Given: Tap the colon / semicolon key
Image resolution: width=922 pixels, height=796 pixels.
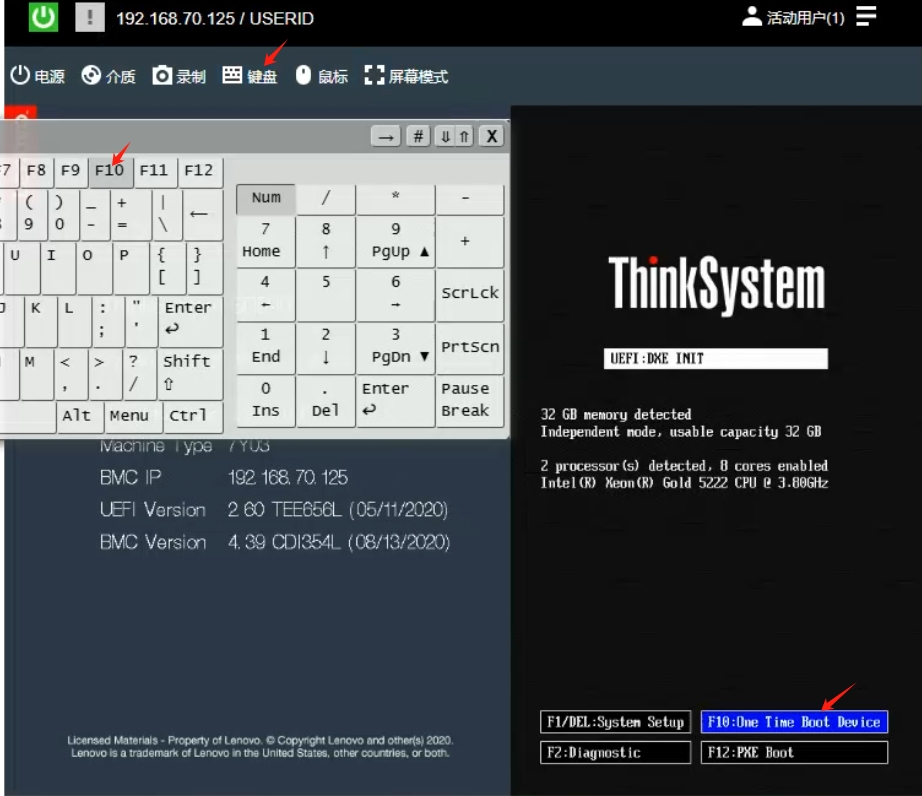Looking at the screenshot, I should point(108,322).
